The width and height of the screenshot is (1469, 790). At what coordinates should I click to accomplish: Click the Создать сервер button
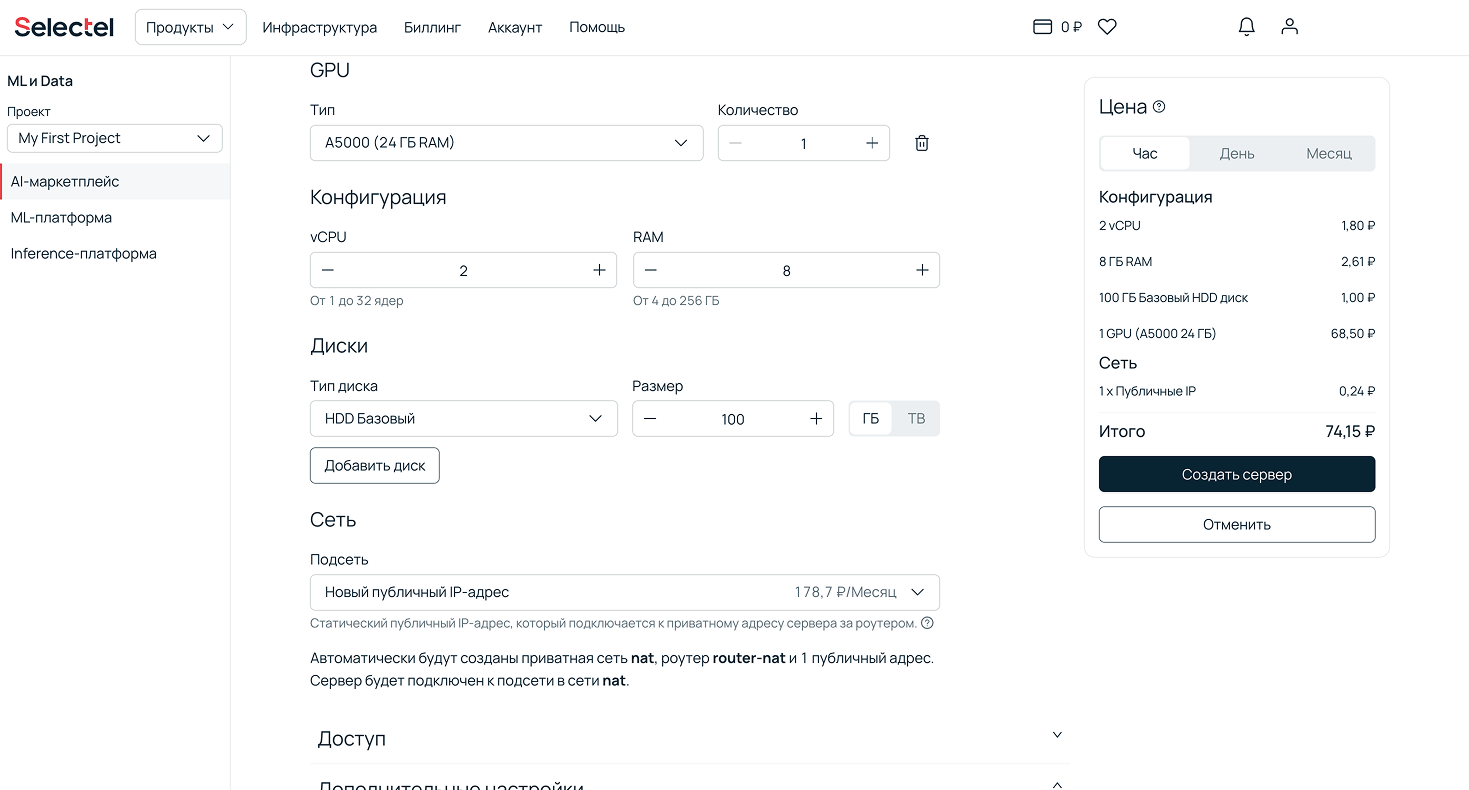click(x=1236, y=474)
